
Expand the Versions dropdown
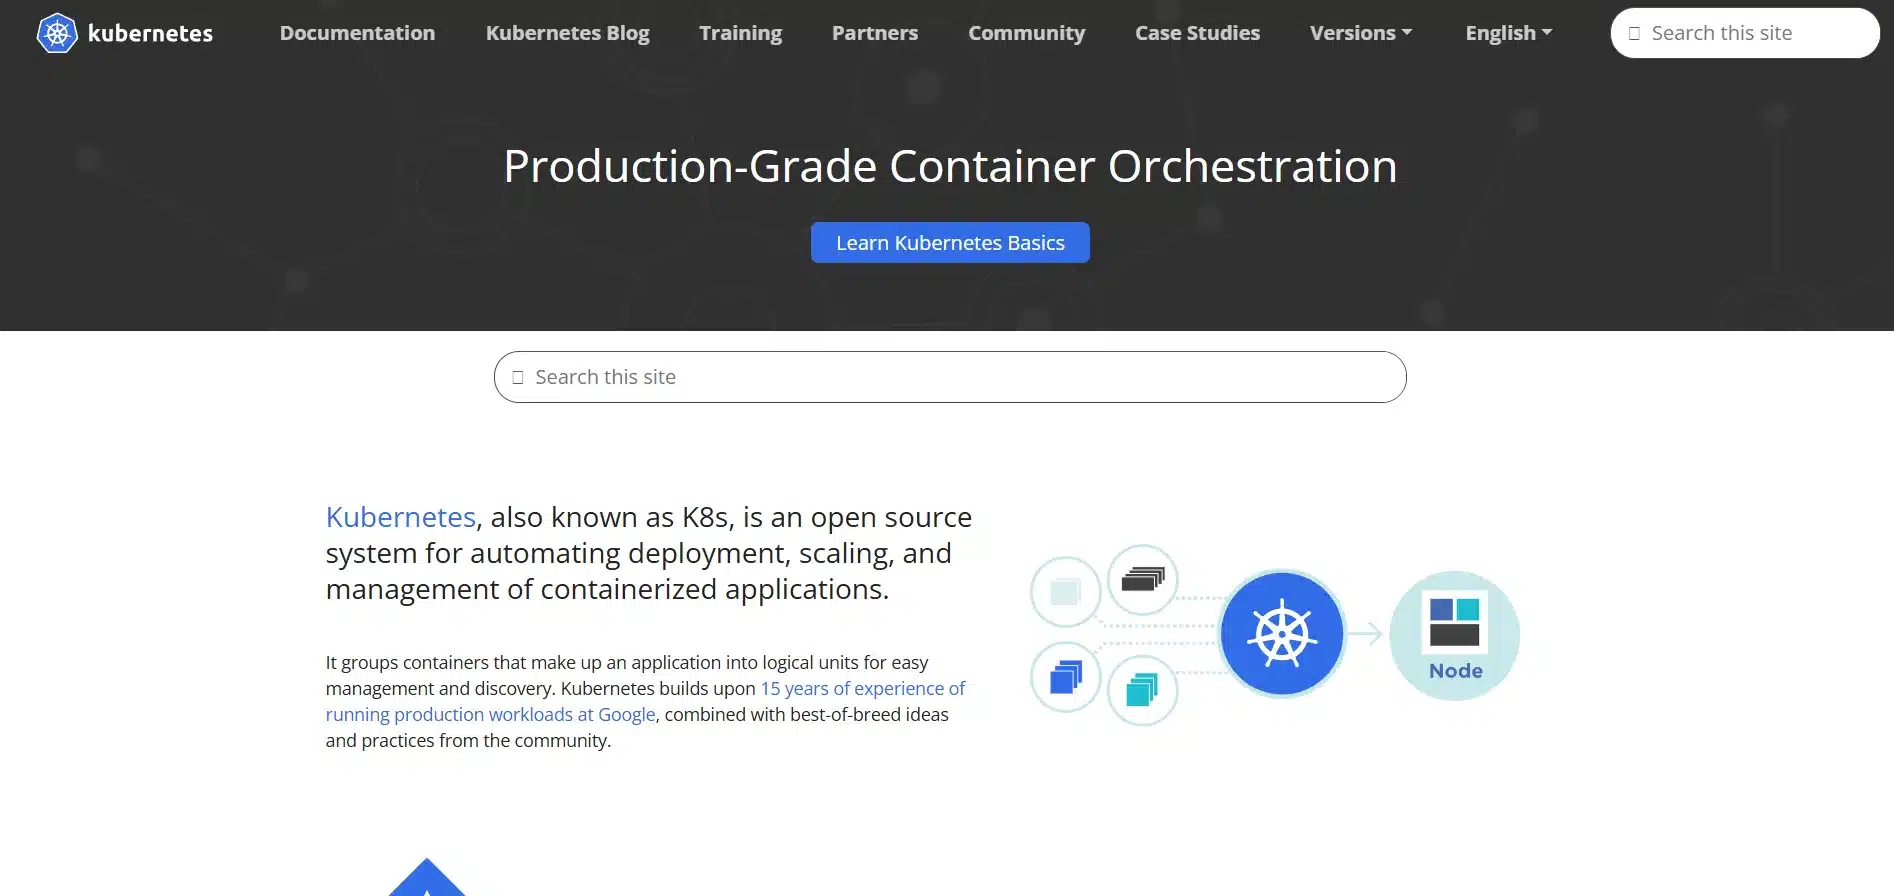pos(1361,33)
